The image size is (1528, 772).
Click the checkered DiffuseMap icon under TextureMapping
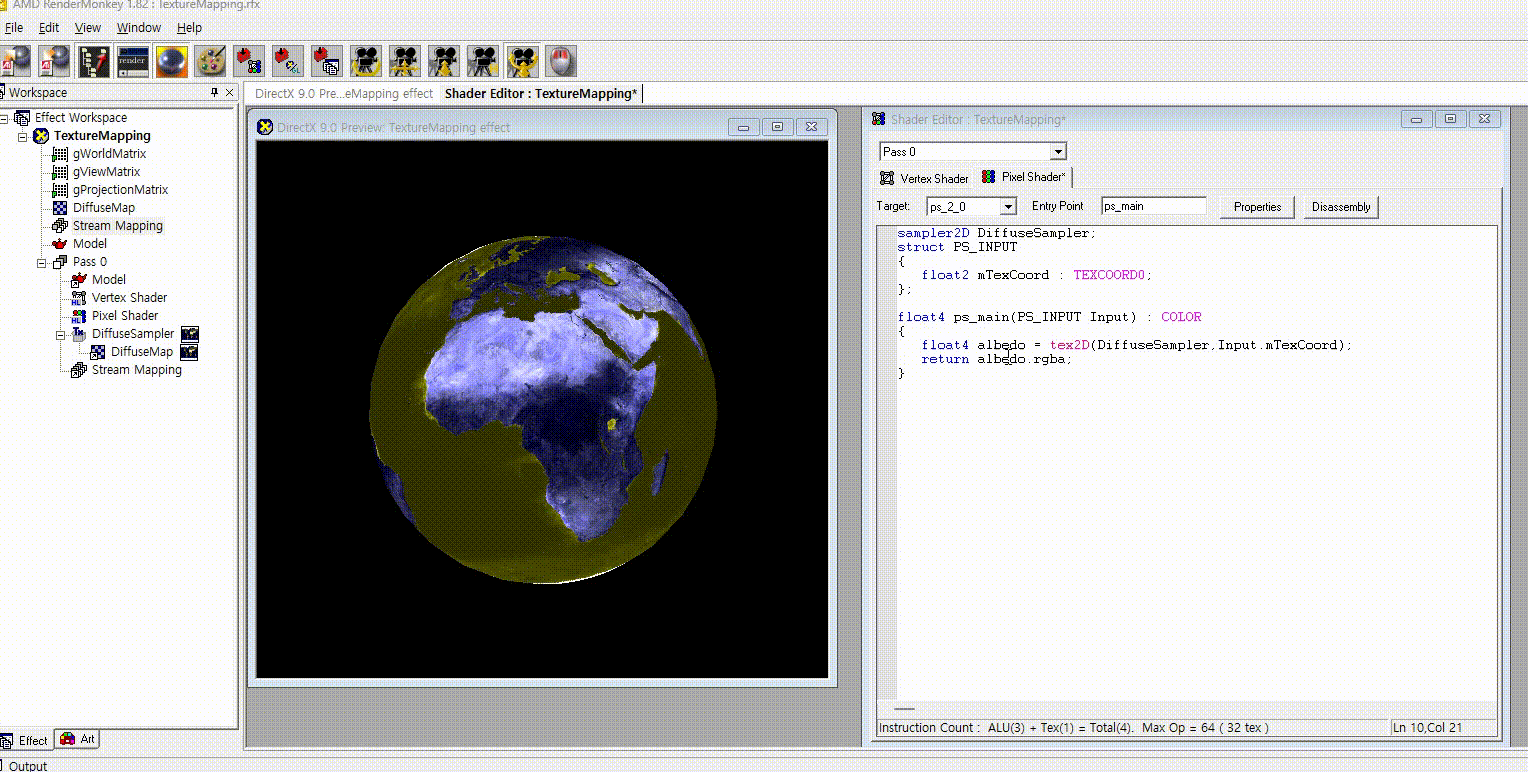point(59,208)
